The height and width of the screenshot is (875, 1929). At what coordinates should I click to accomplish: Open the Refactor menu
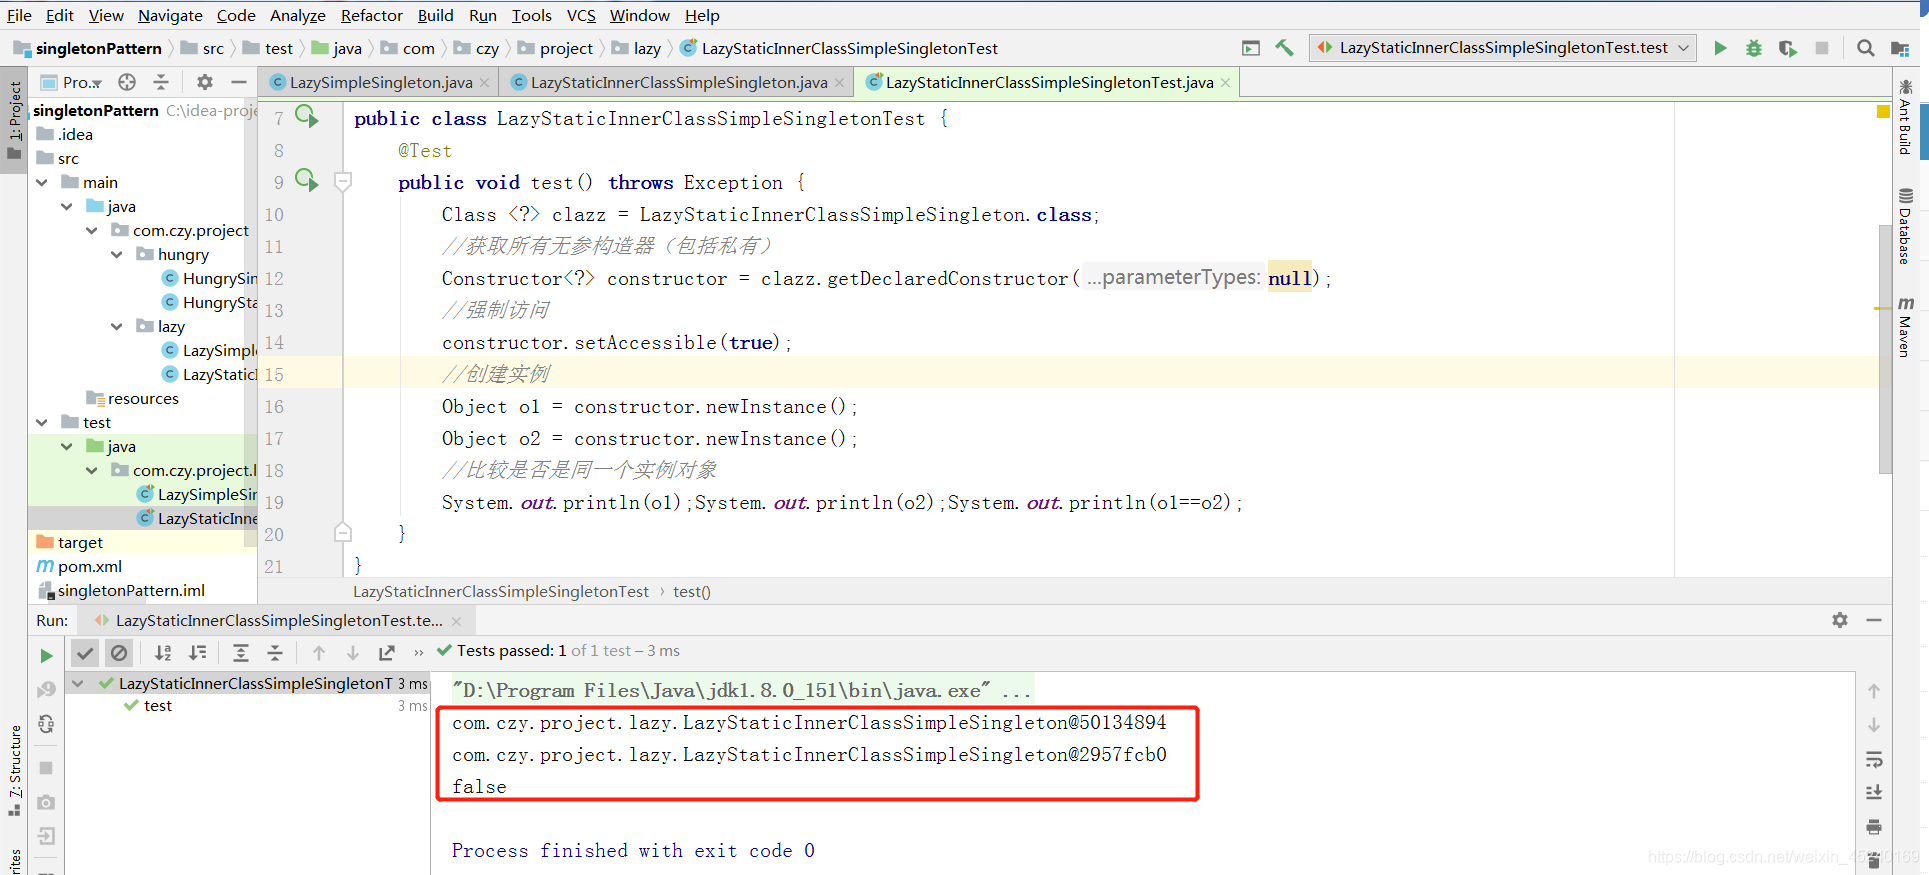pyautogui.click(x=371, y=15)
